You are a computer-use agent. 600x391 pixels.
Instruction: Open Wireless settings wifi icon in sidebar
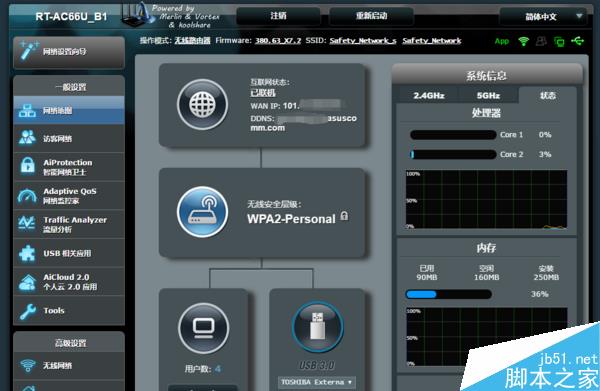[28, 365]
